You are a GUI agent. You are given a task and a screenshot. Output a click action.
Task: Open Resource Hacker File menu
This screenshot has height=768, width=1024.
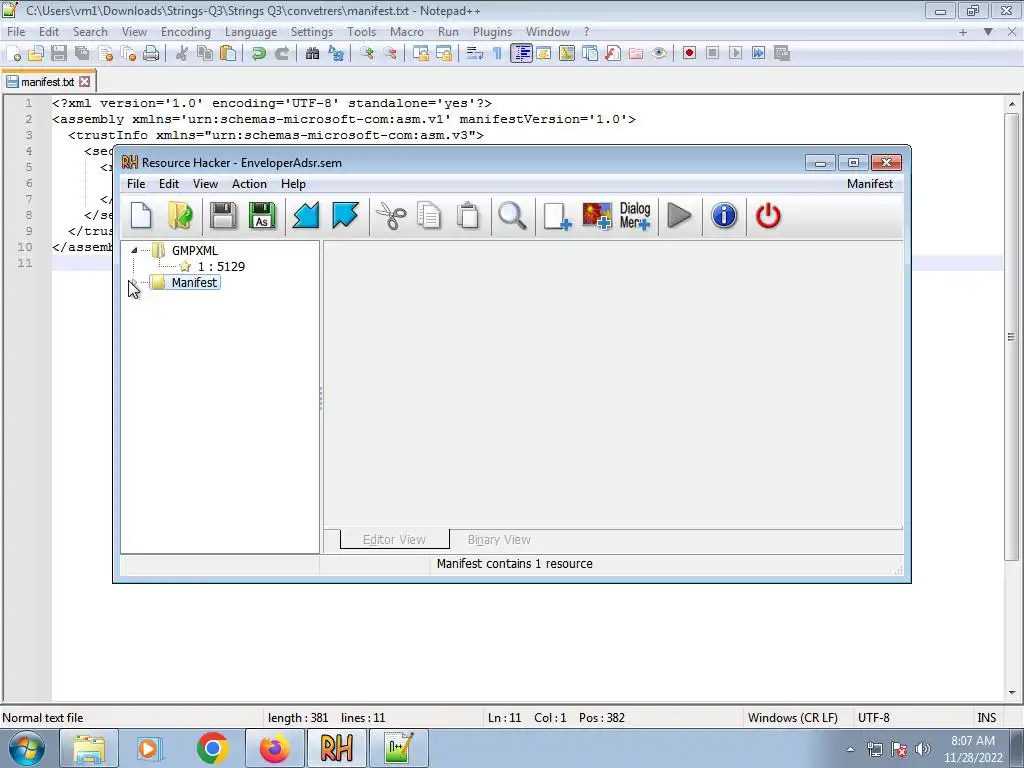coord(136,184)
